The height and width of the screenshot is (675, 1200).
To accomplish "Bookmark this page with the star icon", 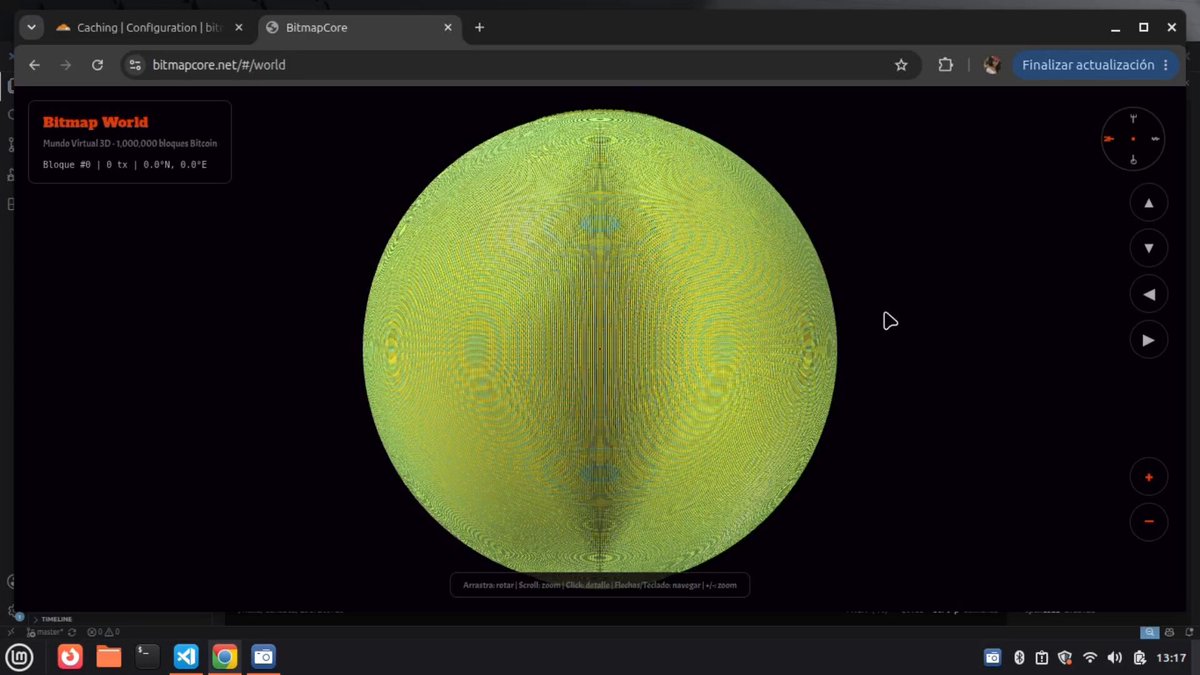I will pos(901,65).
